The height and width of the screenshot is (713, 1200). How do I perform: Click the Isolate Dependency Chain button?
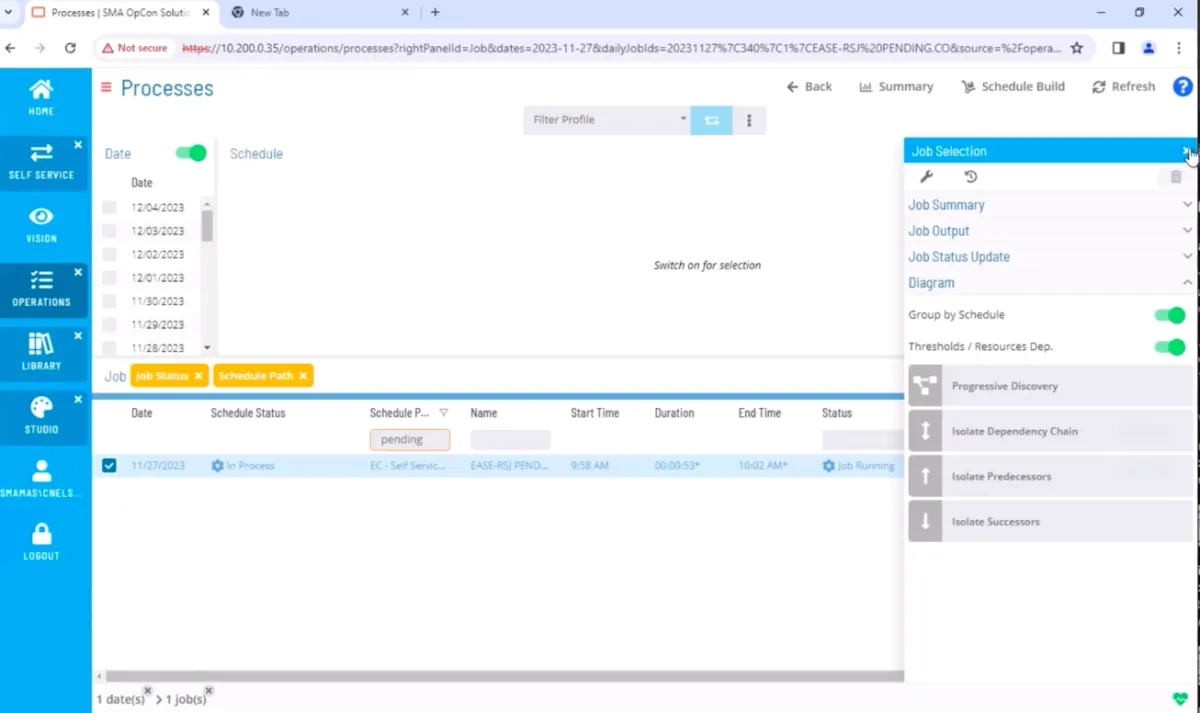1050,431
